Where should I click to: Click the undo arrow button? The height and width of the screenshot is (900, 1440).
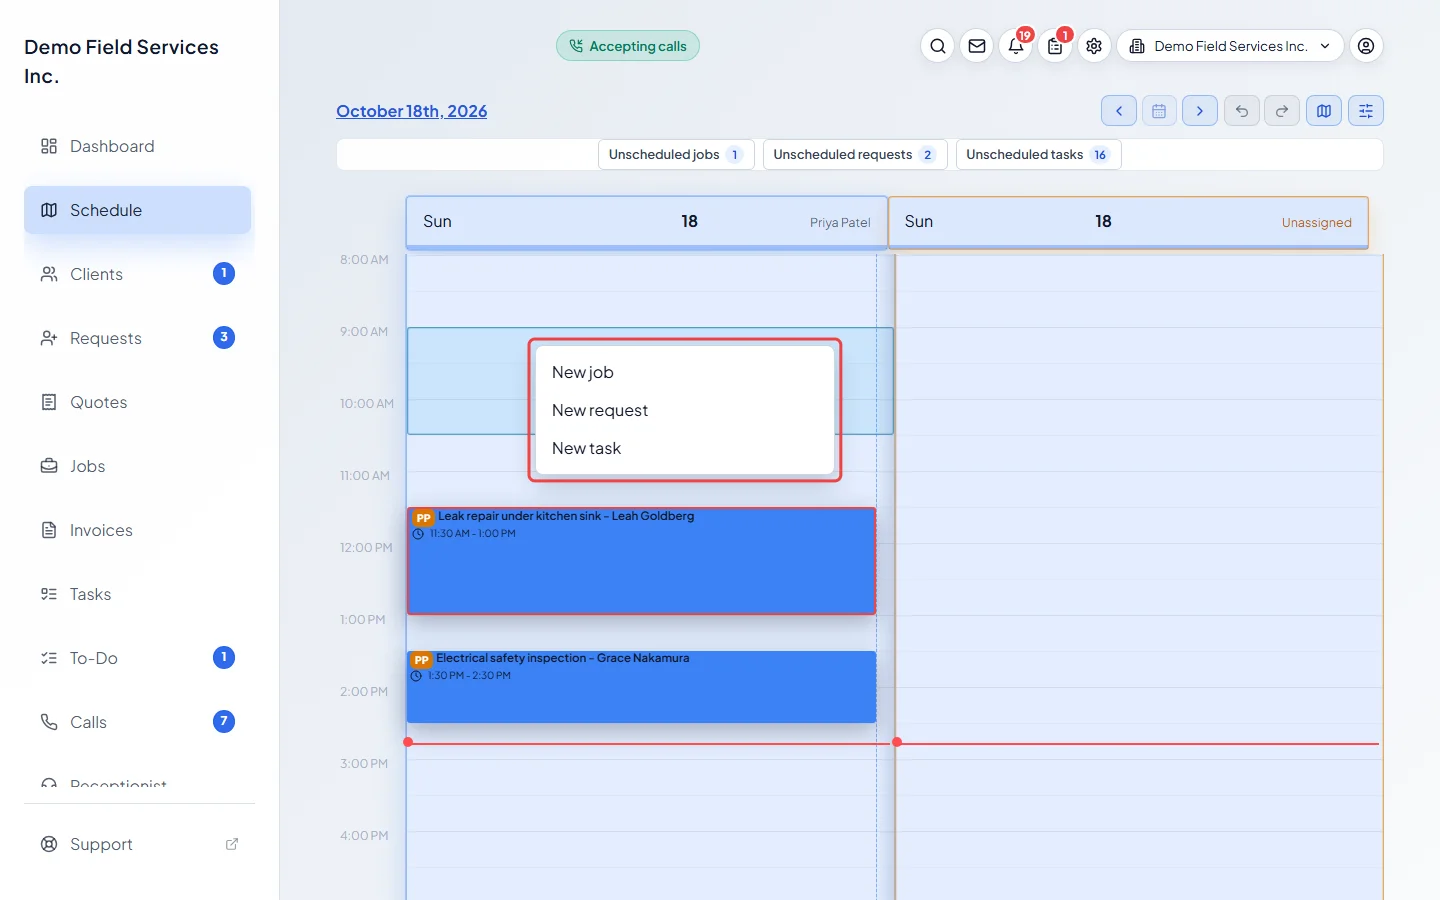click(x=1241, y=111)
